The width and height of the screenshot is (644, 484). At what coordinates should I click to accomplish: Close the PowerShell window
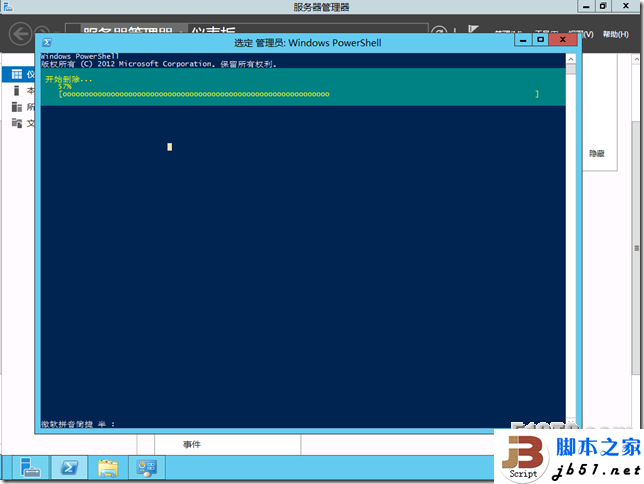click(x=563, y=40)
